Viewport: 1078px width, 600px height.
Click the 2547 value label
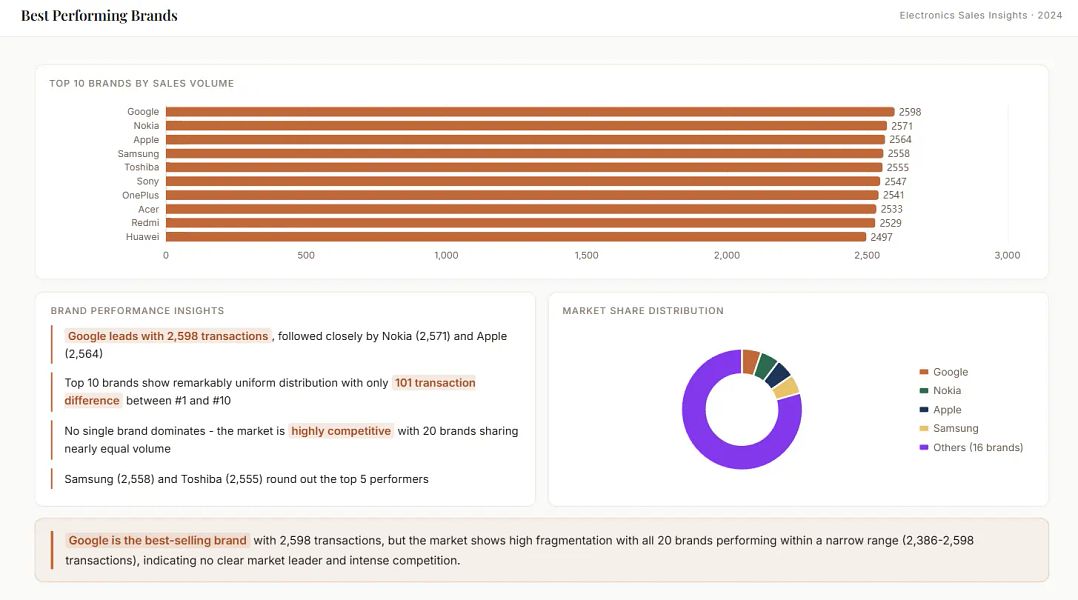tap(895, 181)
